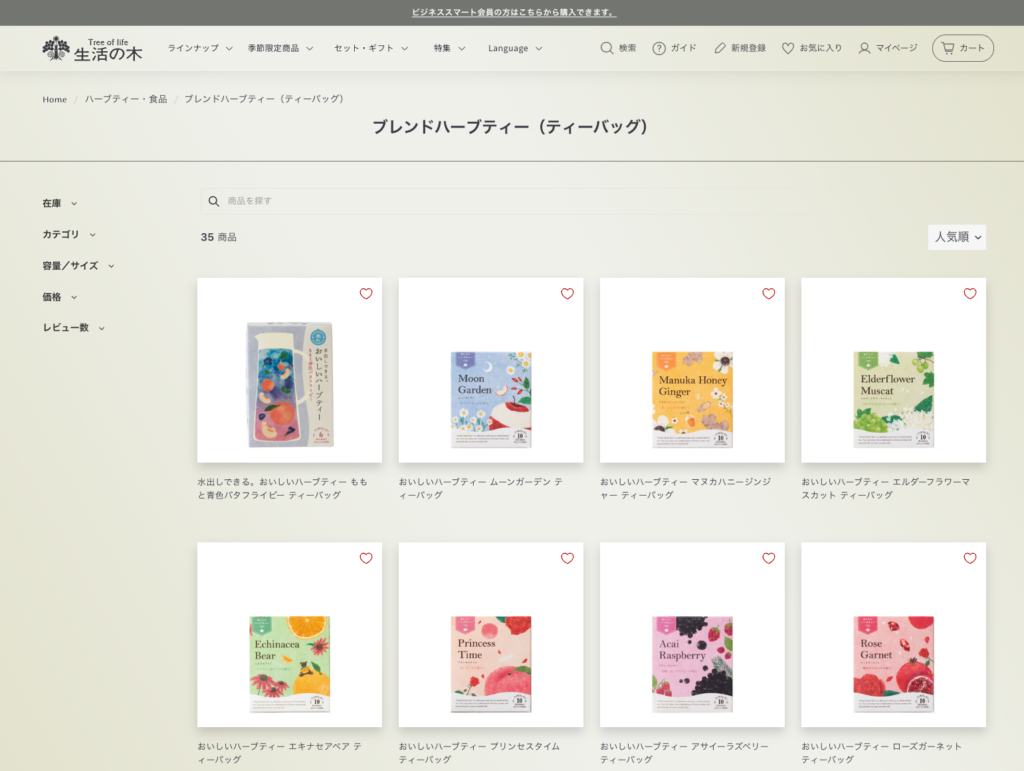Image resolution: width=1024 pixels, height=771 pixels.
Task: Go to ハーブティー・食品 breadcrumb
Action: coord(125,99)
